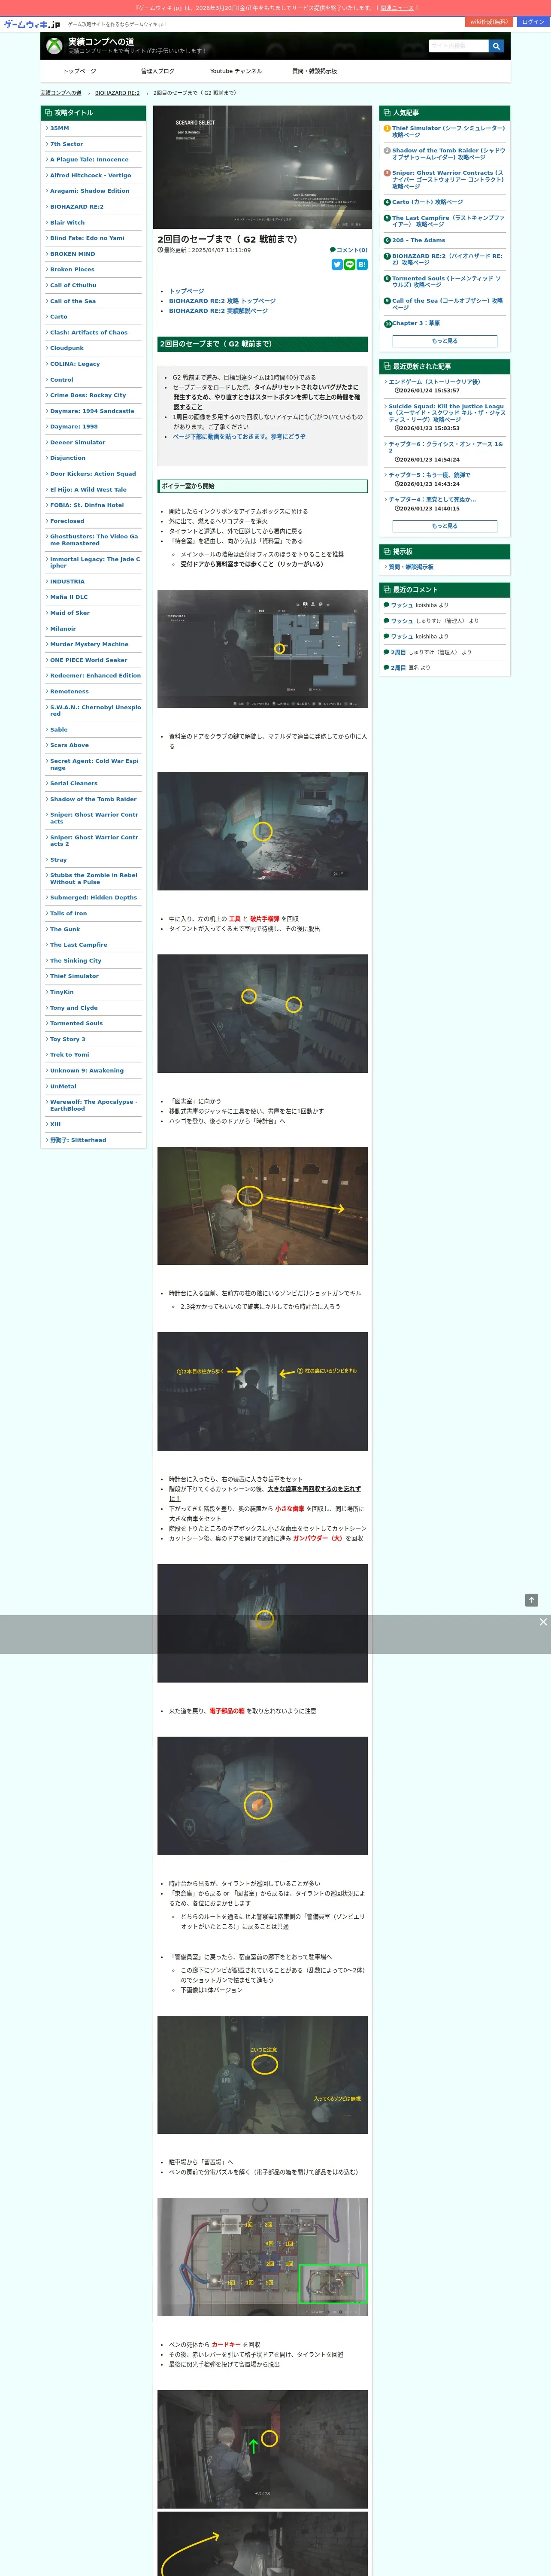Click the wiki作成(無料) button
The image size is (551, 2576).
[489, 22]
